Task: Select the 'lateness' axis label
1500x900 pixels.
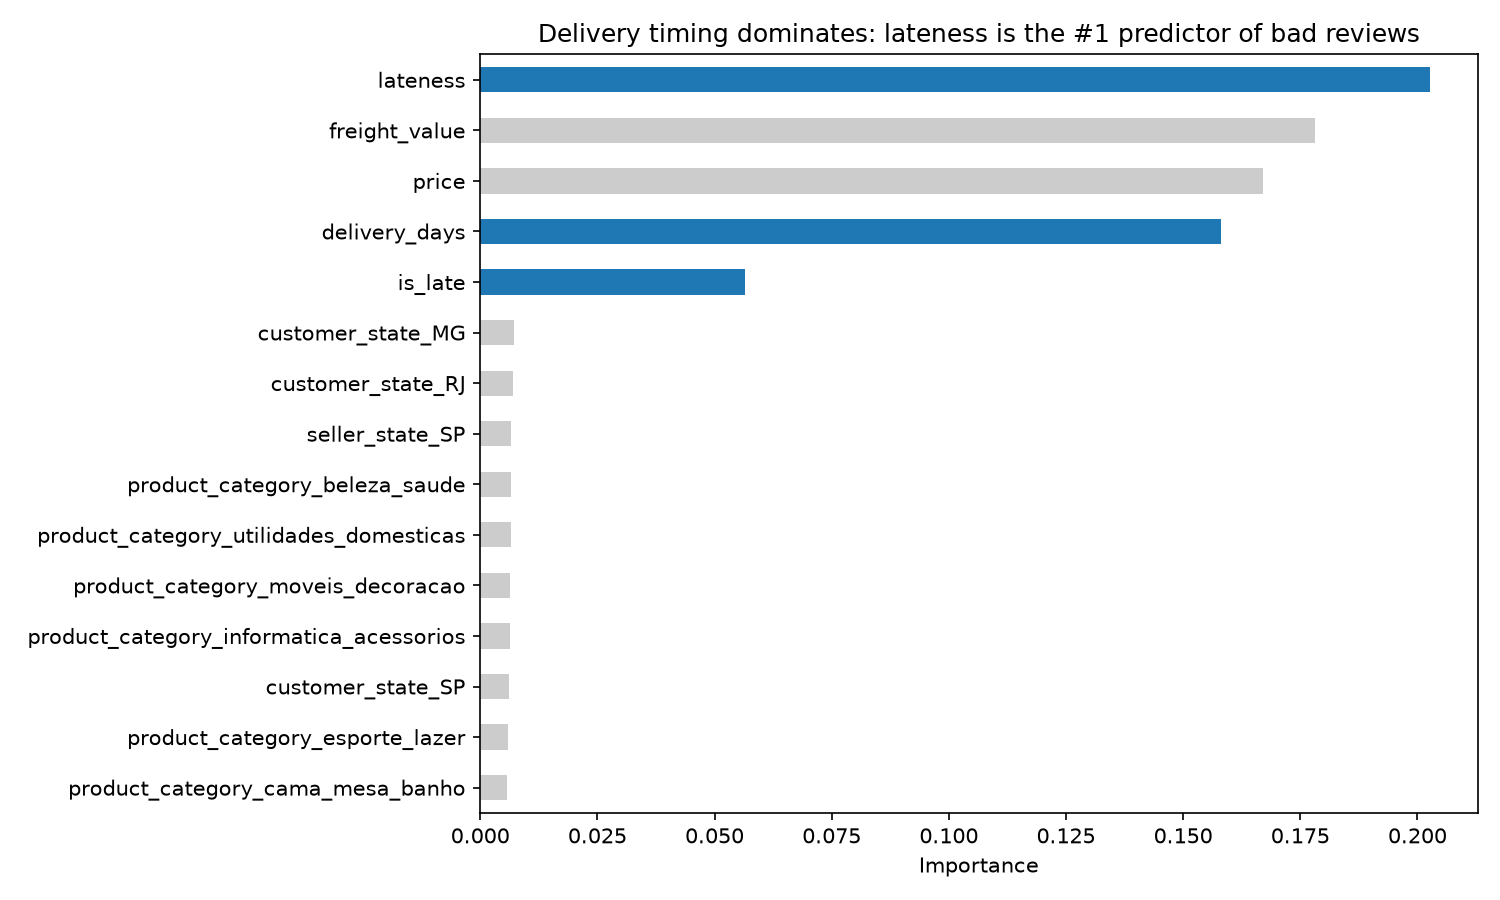Action: [x=421, y=81]
